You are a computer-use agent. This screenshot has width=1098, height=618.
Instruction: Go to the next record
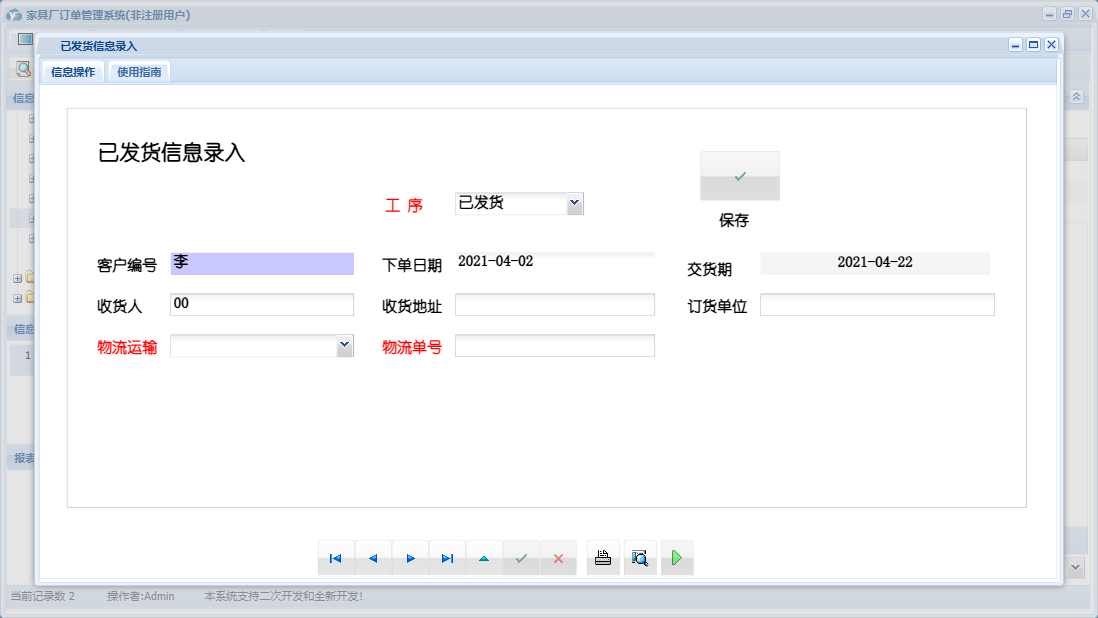tap(411, 558)
